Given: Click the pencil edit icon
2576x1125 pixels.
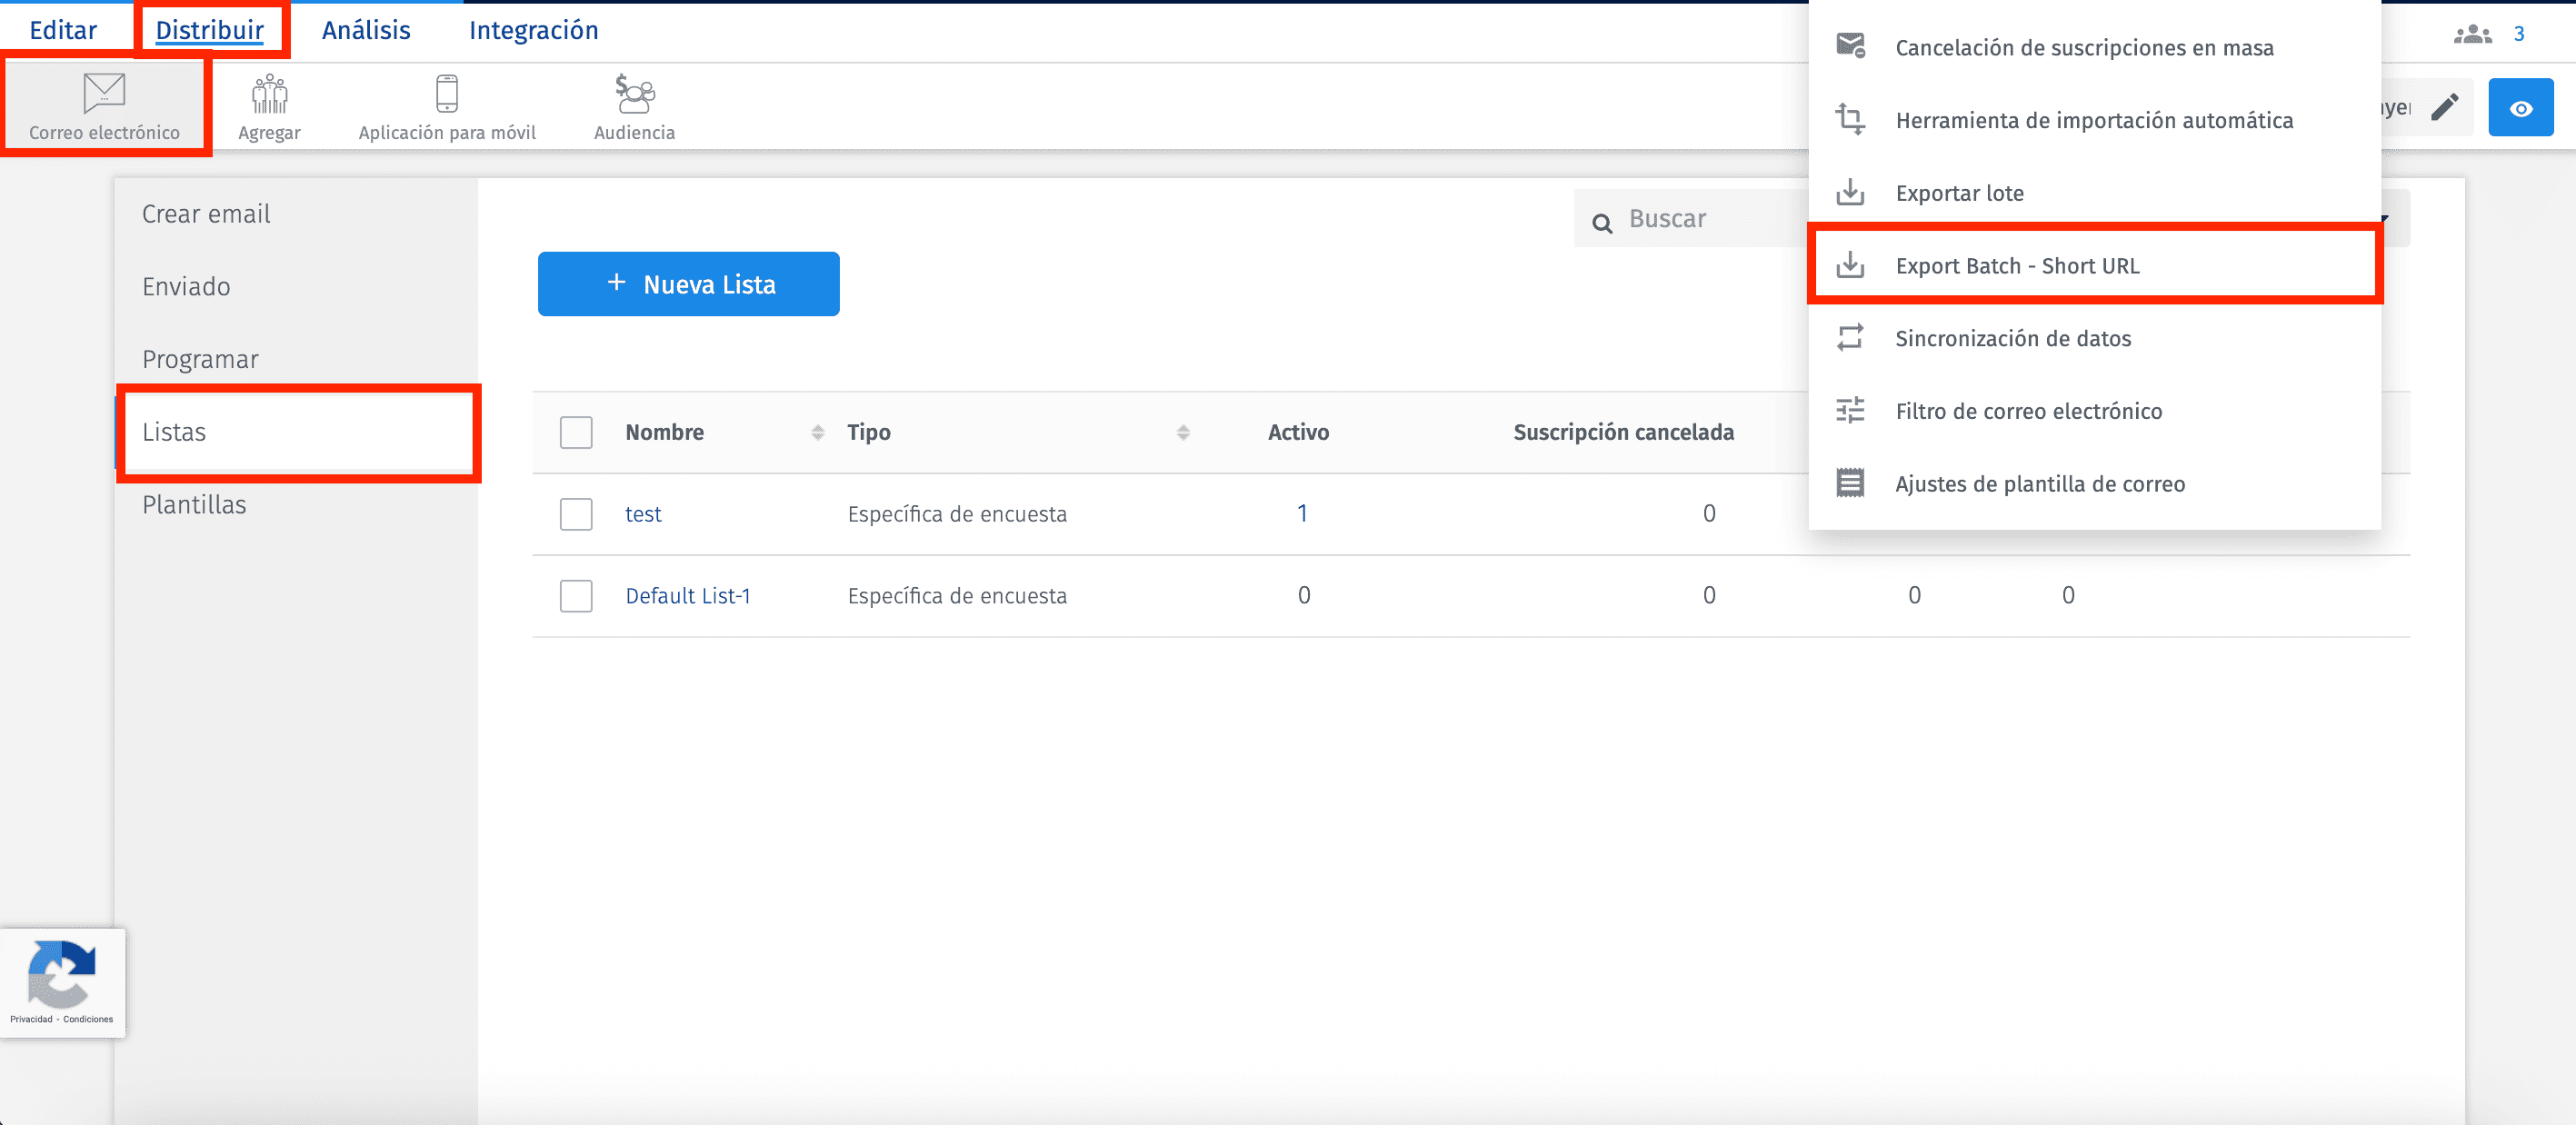Looking at the screenshot, I should (2446, 106).
